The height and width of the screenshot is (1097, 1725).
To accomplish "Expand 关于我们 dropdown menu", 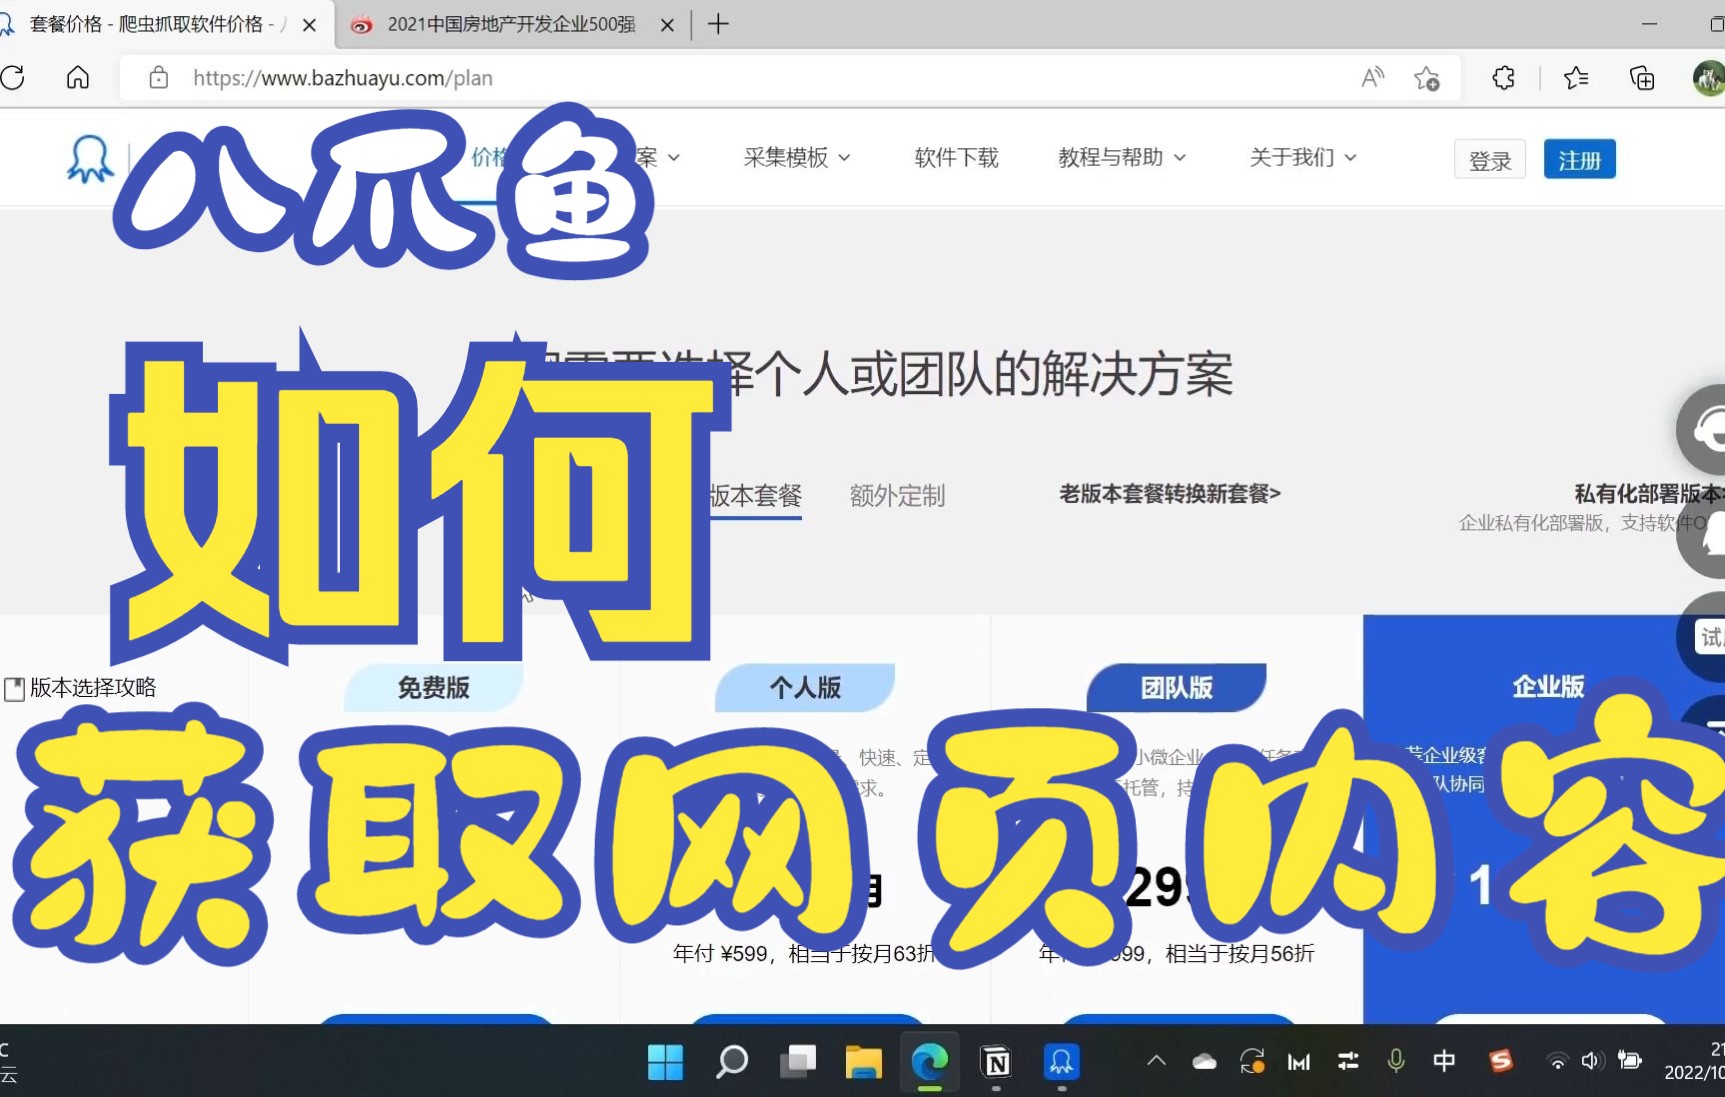I will click(1303, 157).
